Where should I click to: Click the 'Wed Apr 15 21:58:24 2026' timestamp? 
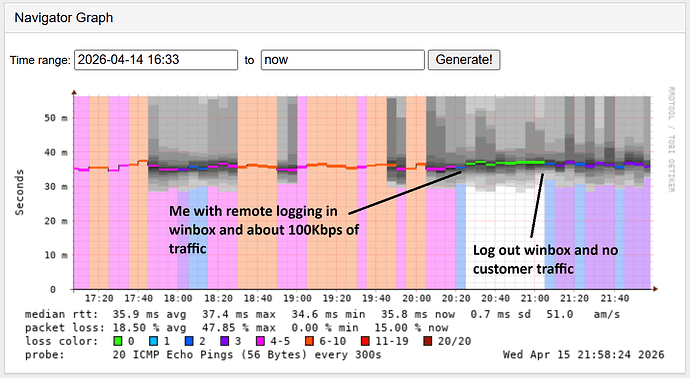584,355
